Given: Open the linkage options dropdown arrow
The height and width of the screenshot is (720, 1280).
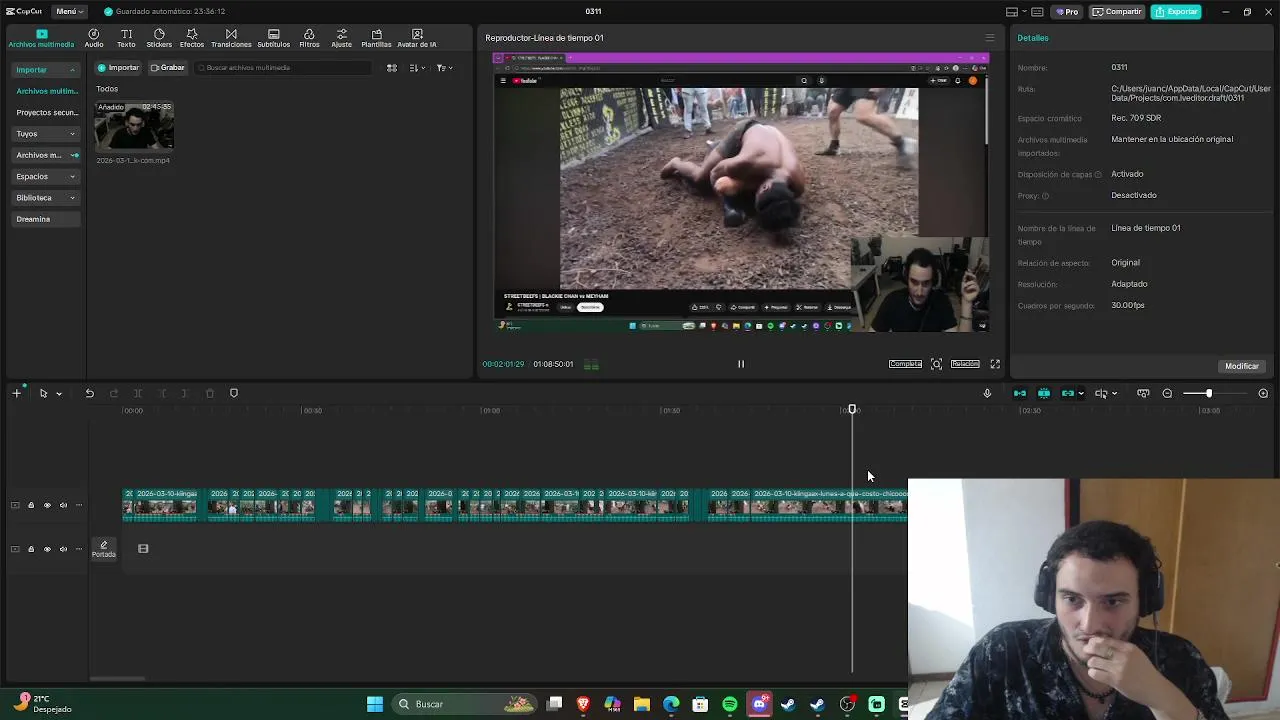Looking at the screenshot, I should 1081,394.
